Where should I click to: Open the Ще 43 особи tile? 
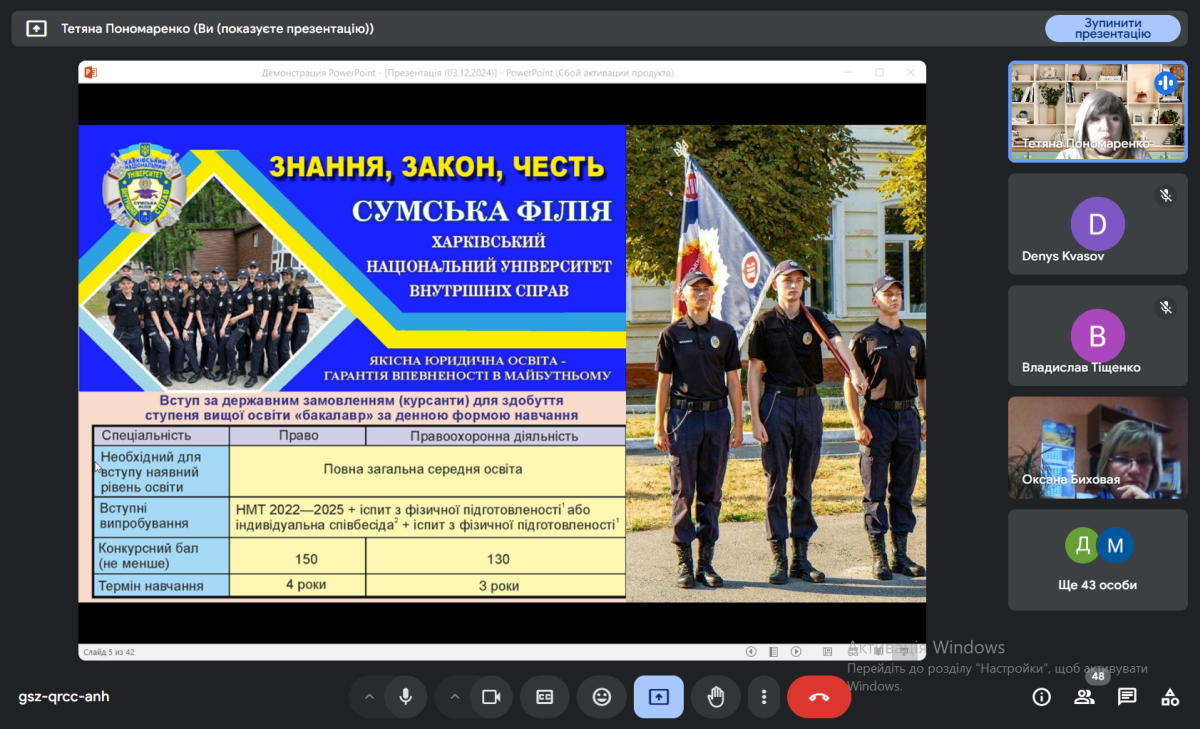tap(1097, 560)
